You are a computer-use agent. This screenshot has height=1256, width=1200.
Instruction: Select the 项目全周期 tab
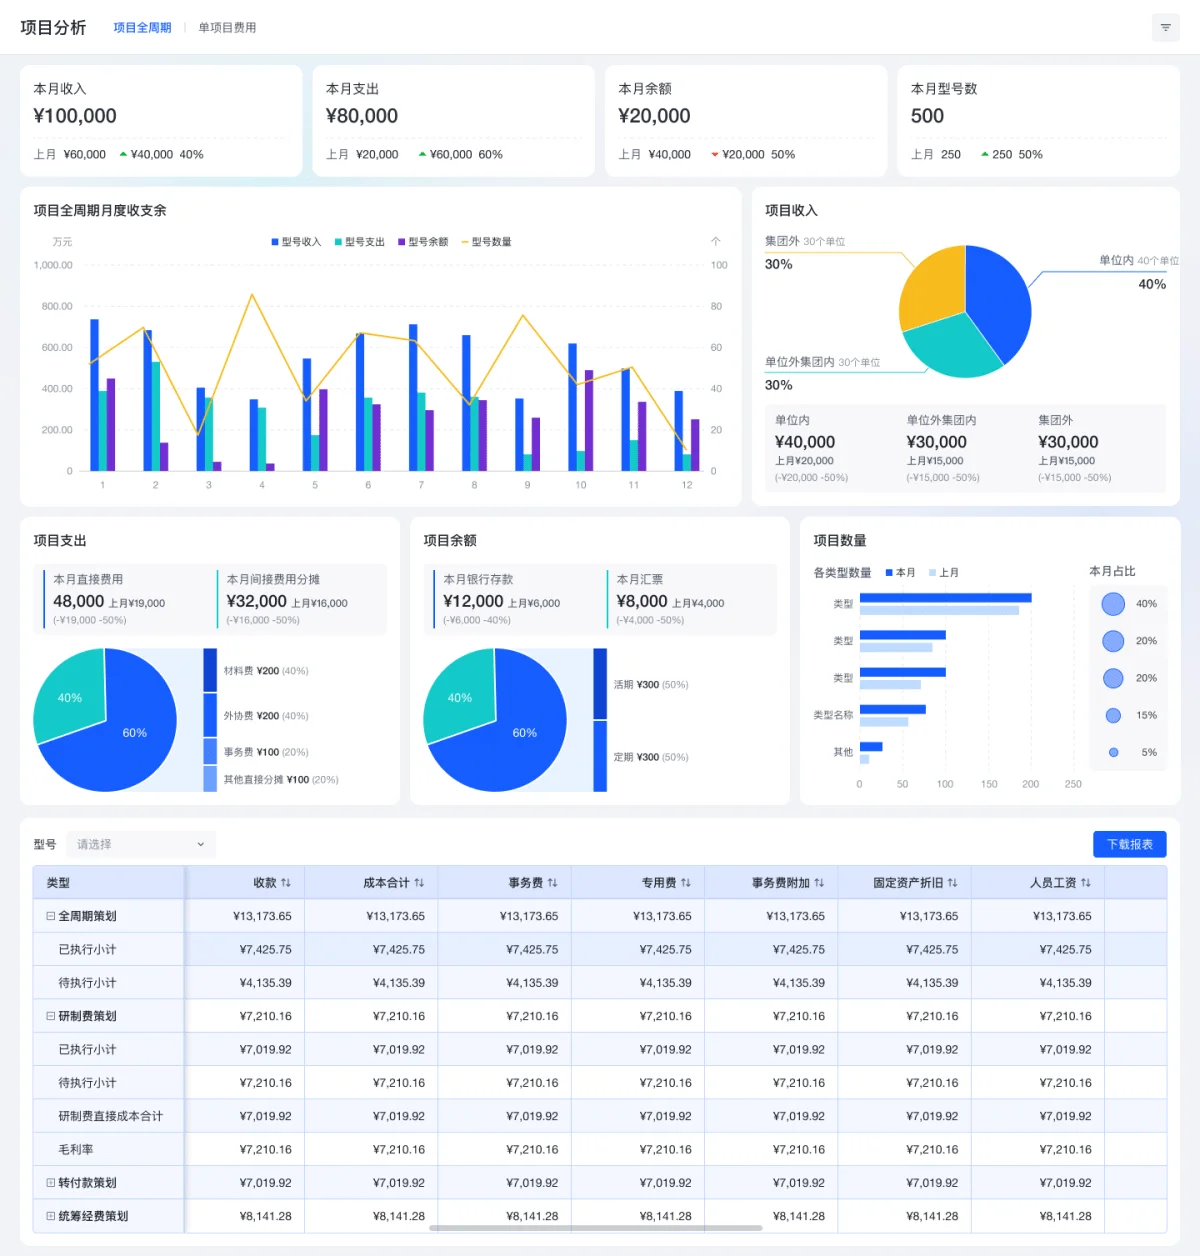pos(142,28)
